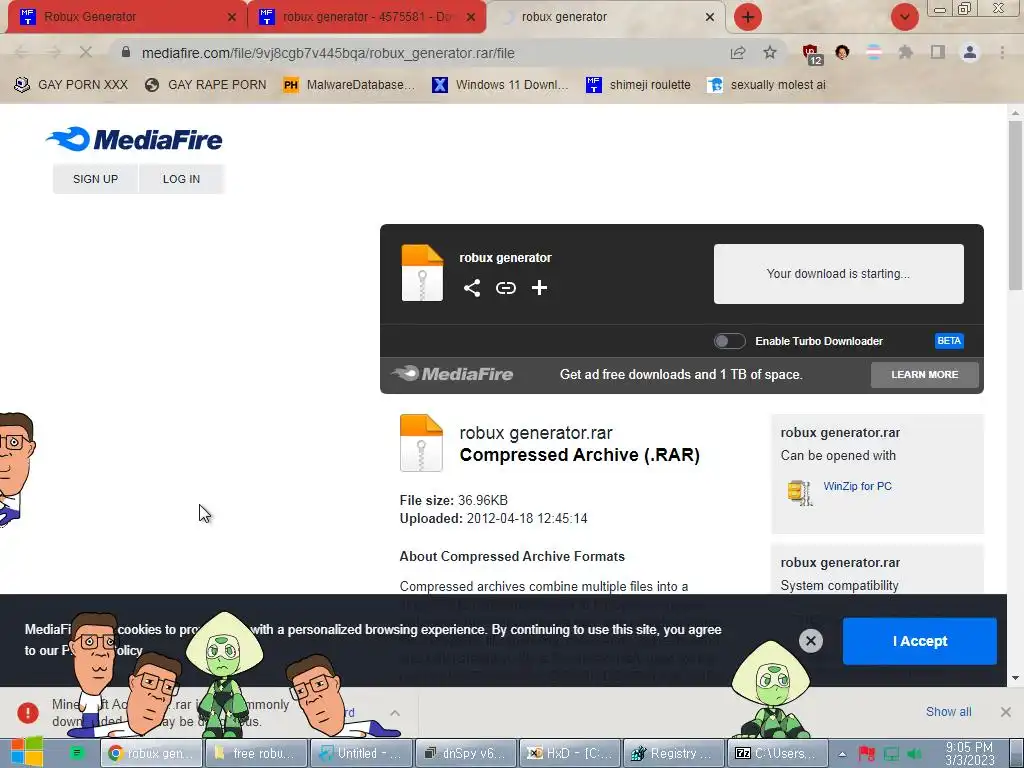The height and width of the screenshot is (768, 1024).
Task: Click the scrollbar down arrow
Action: point(1016,678)
